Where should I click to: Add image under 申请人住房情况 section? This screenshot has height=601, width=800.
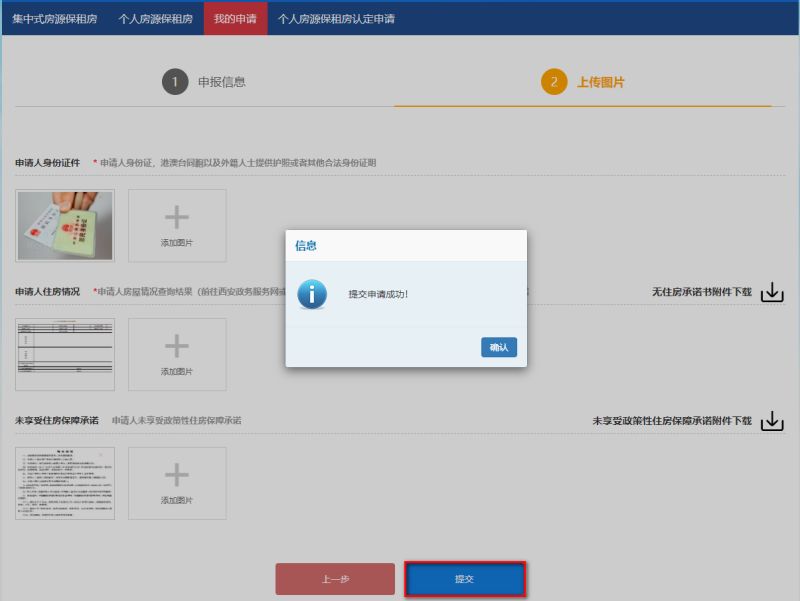(177, 354)
